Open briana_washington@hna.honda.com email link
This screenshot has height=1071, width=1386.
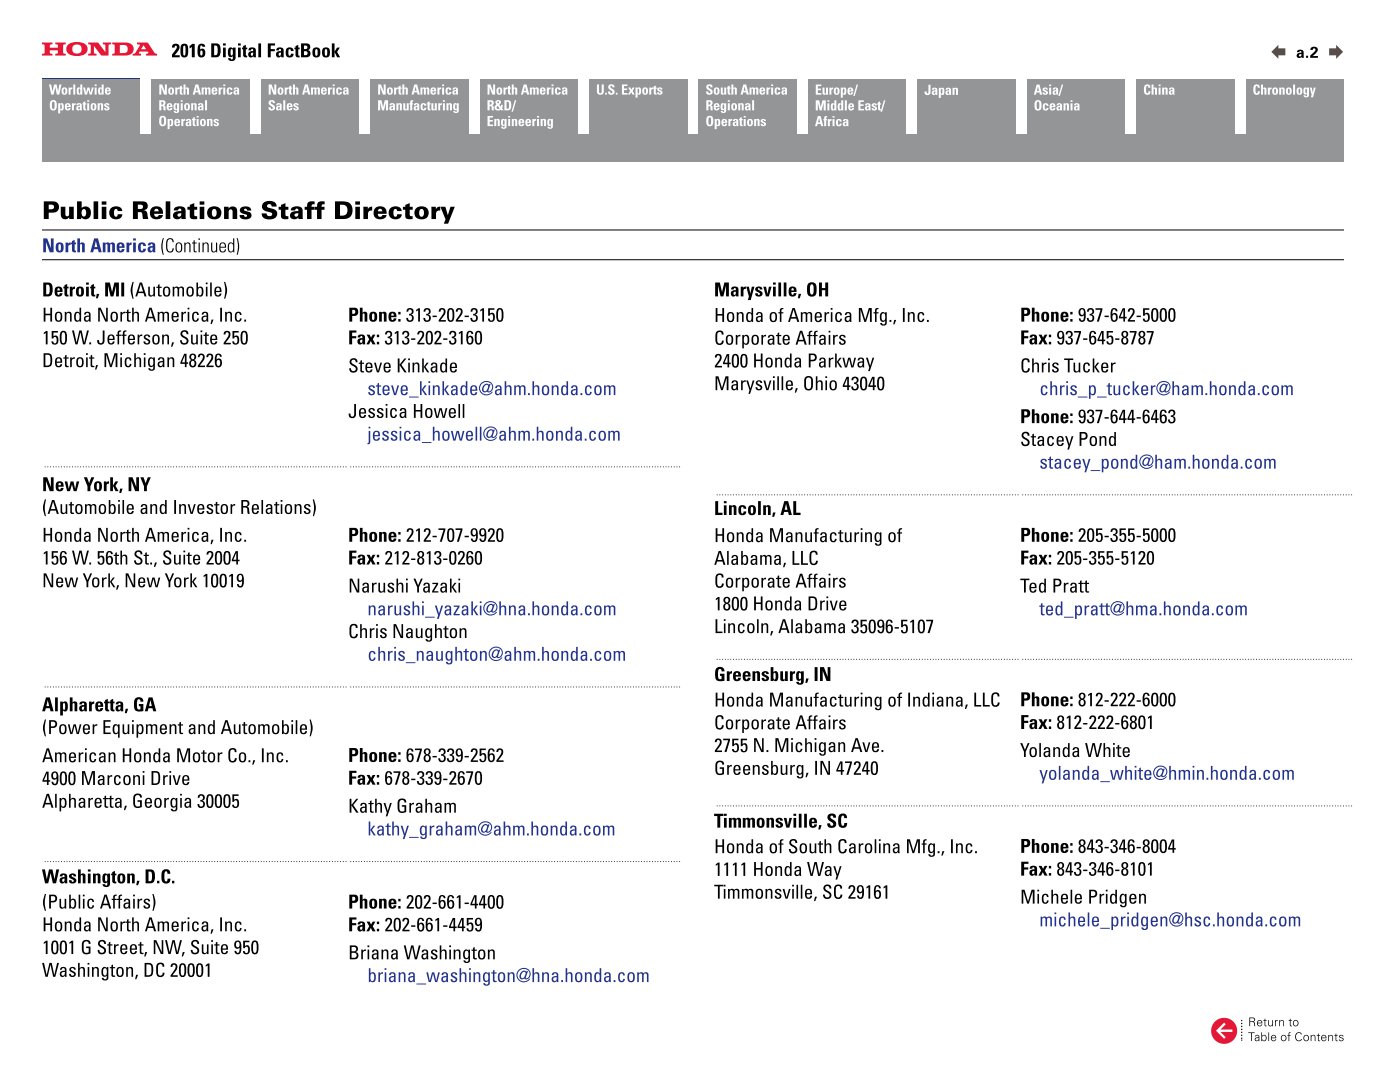(508, 976)
